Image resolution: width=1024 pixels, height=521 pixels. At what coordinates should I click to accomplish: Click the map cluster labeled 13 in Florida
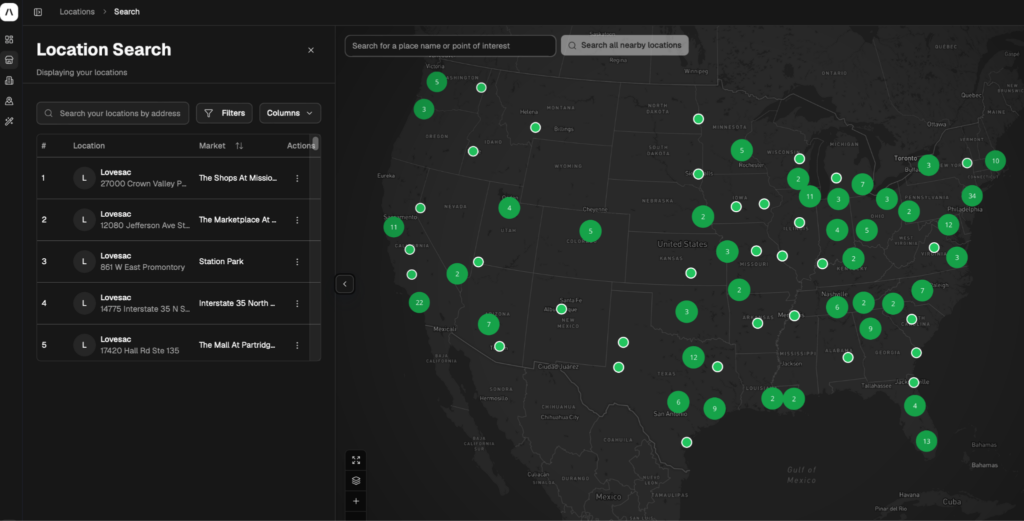927,441
